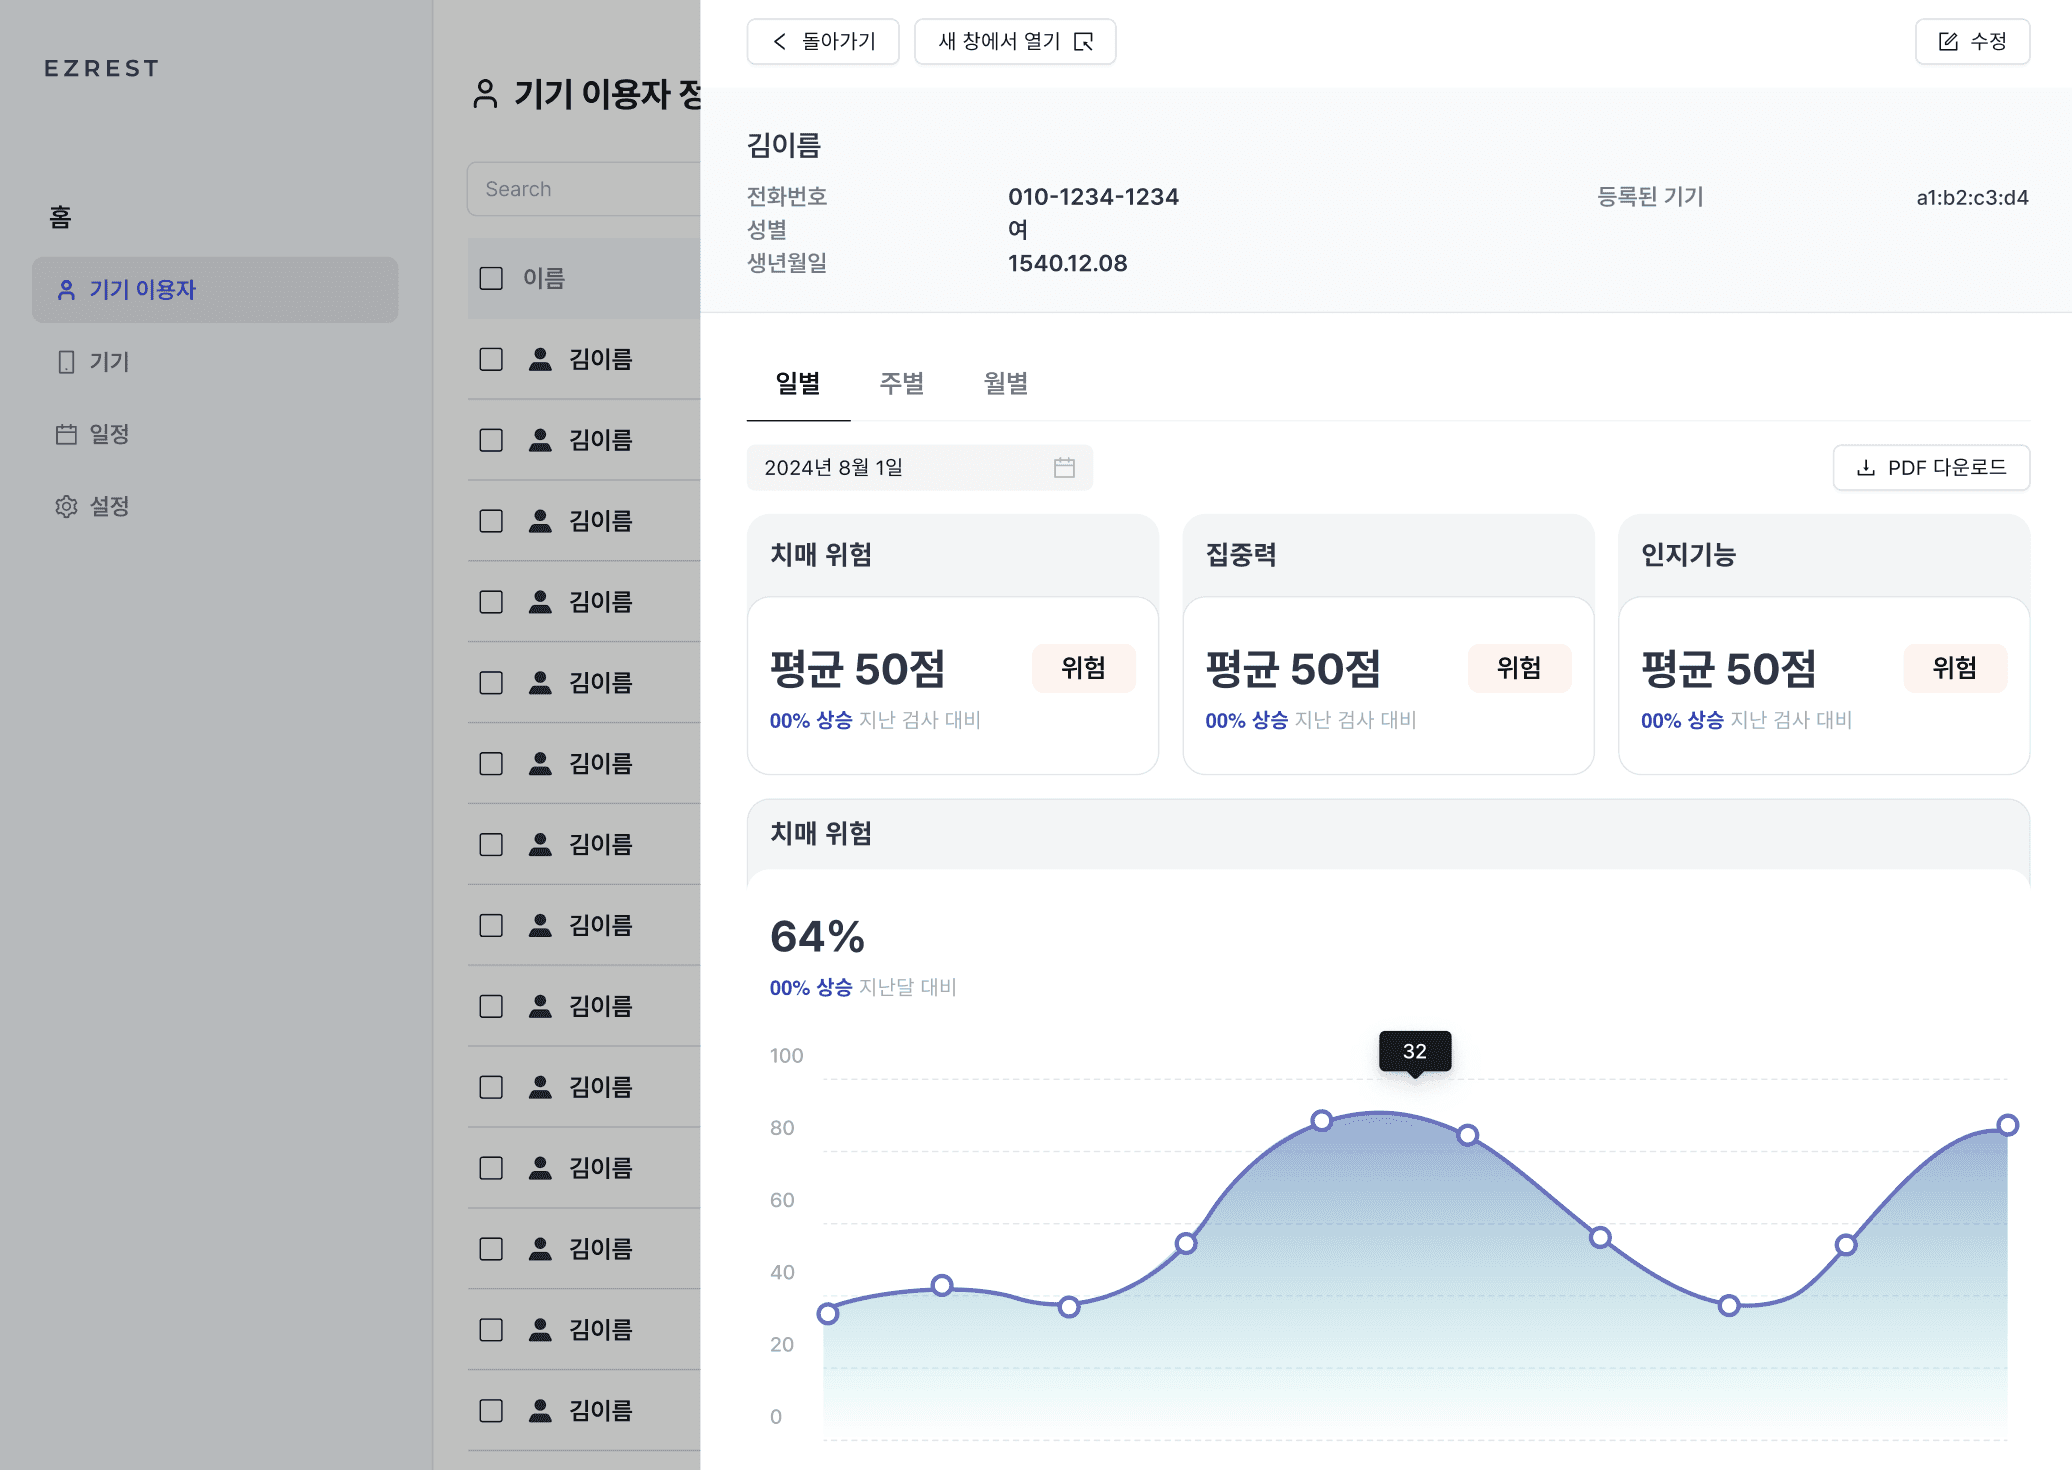Click 위험 badge in 집중력 card
Image resolution: width=2072 pixels, height=1470 pixels.
click(1518, 668)
